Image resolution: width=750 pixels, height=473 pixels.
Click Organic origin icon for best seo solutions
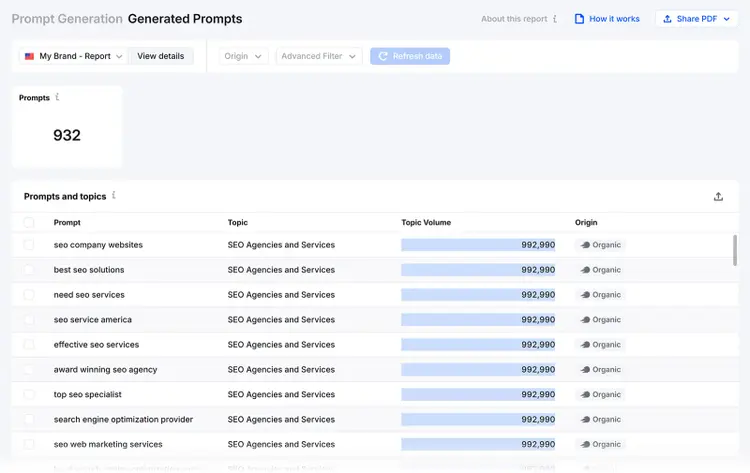tap(585, 270)
